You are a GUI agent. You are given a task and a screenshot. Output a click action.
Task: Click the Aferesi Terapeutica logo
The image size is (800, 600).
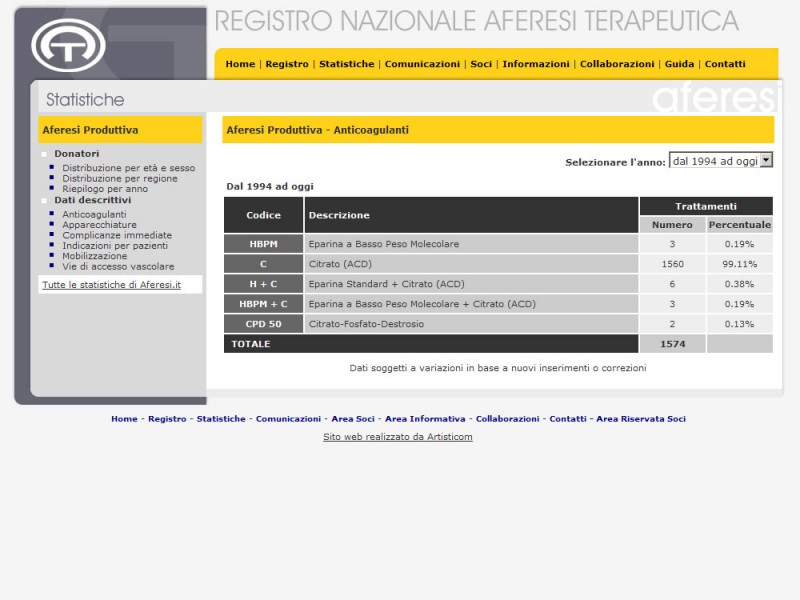(68, 45)
